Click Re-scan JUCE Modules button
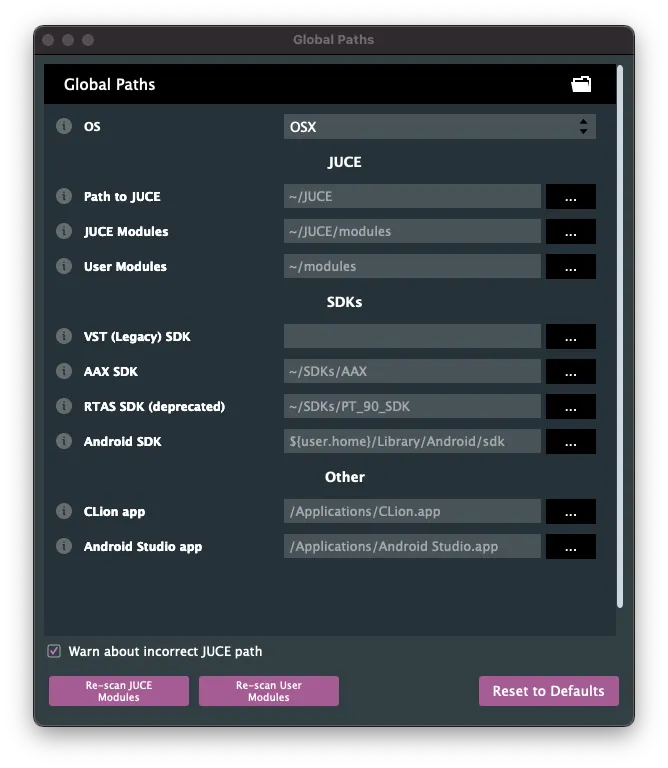The width and height of the screenshot is (668, 768). pyautogui.click(x=119, y=691)
